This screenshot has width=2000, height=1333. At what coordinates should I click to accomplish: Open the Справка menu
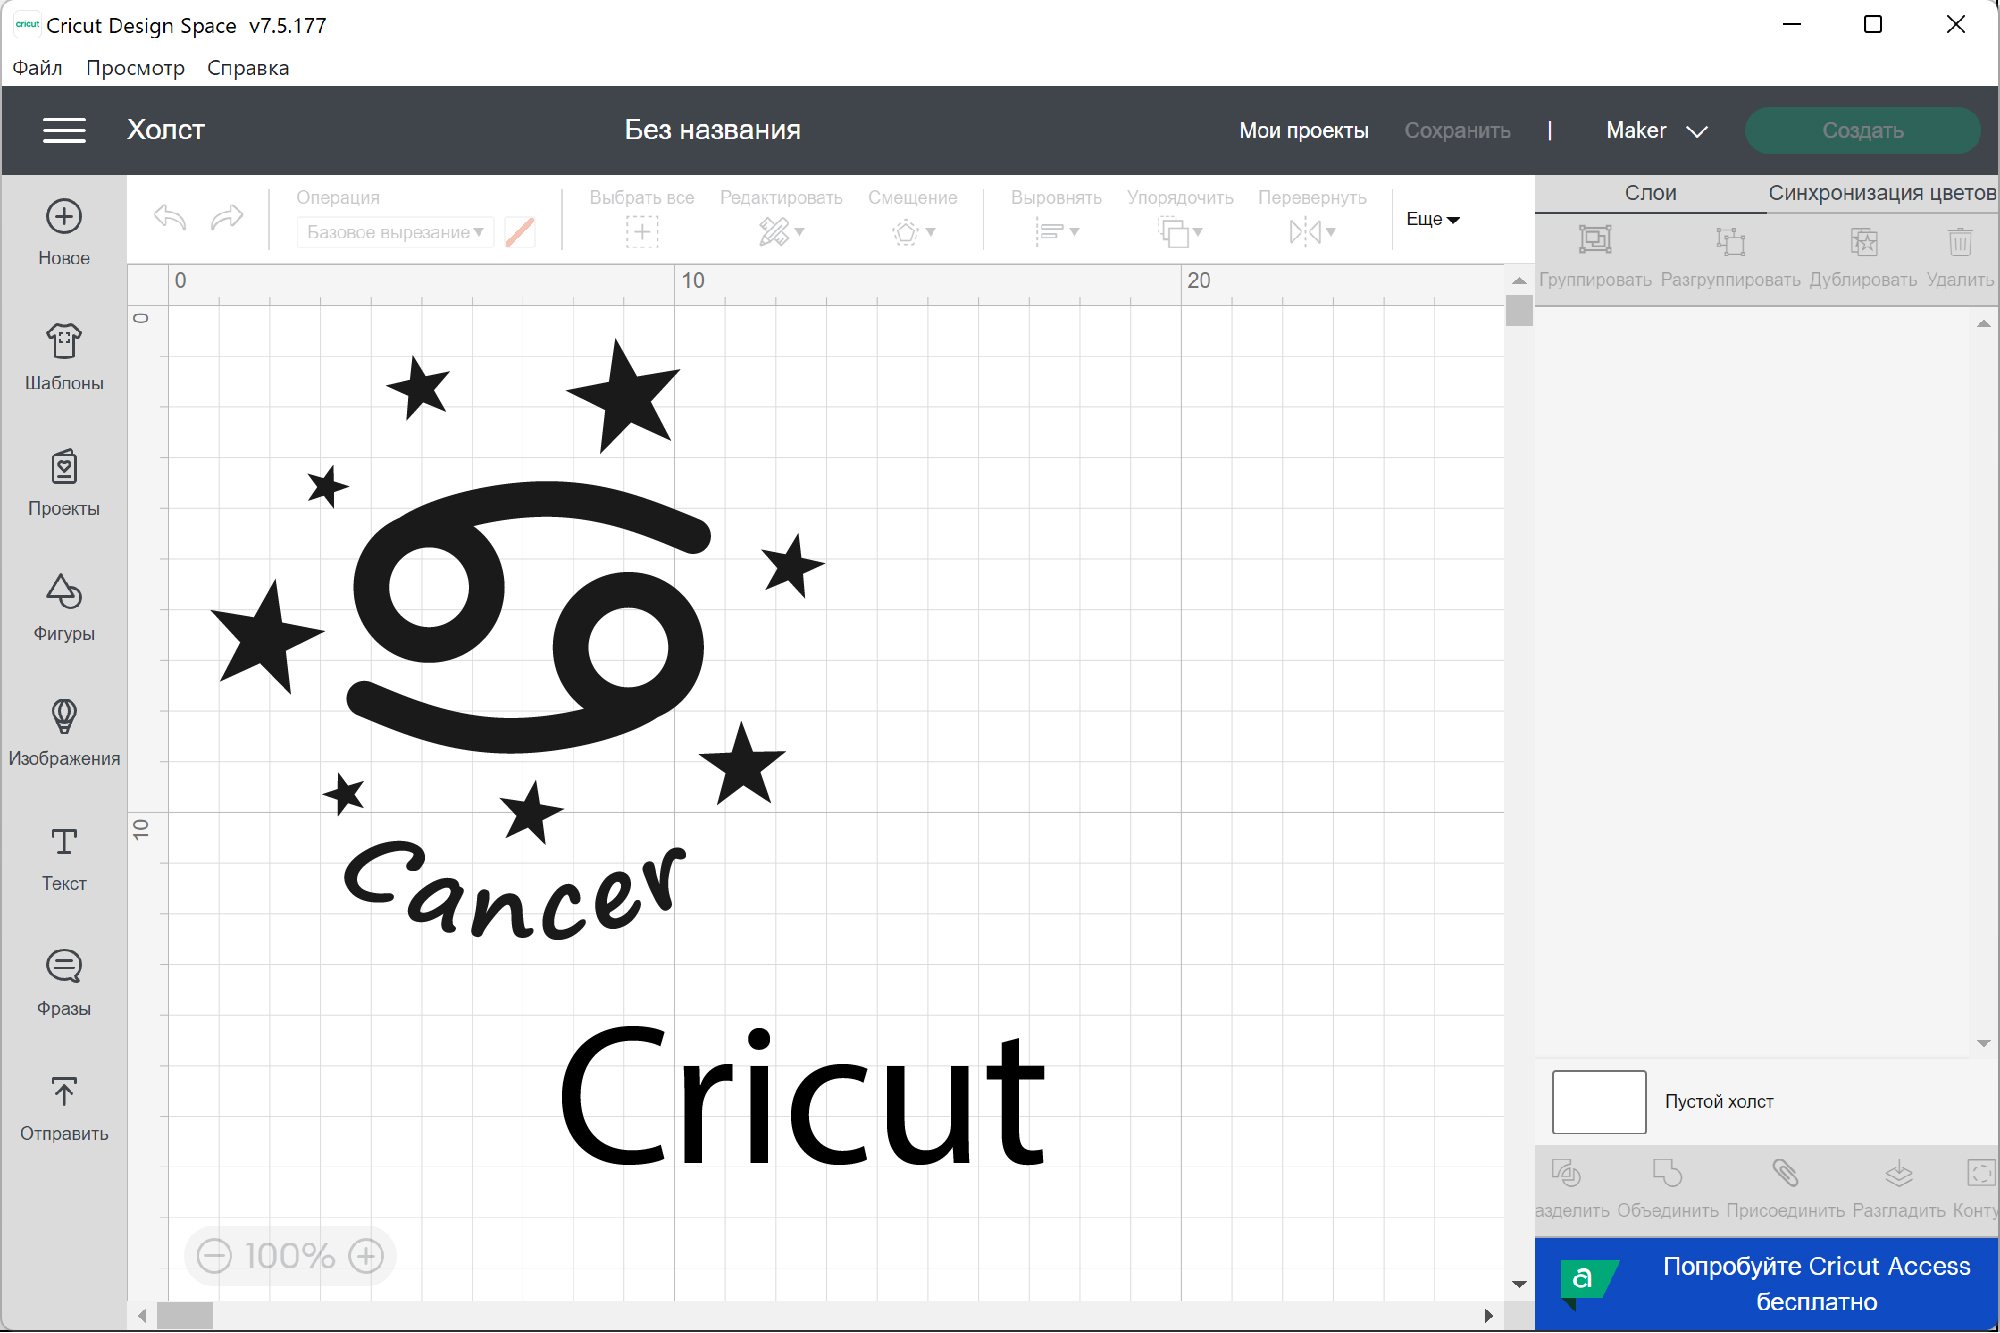click(248, 68)
